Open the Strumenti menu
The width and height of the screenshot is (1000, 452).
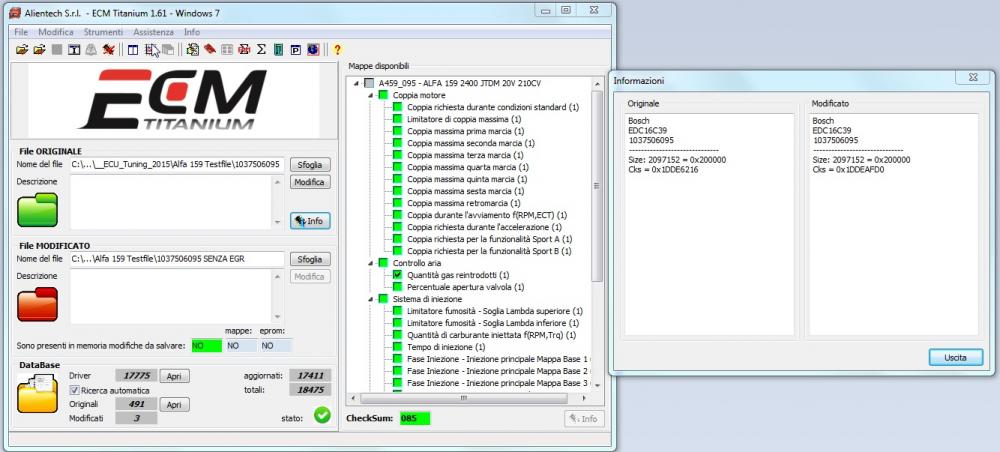point(103,33)
